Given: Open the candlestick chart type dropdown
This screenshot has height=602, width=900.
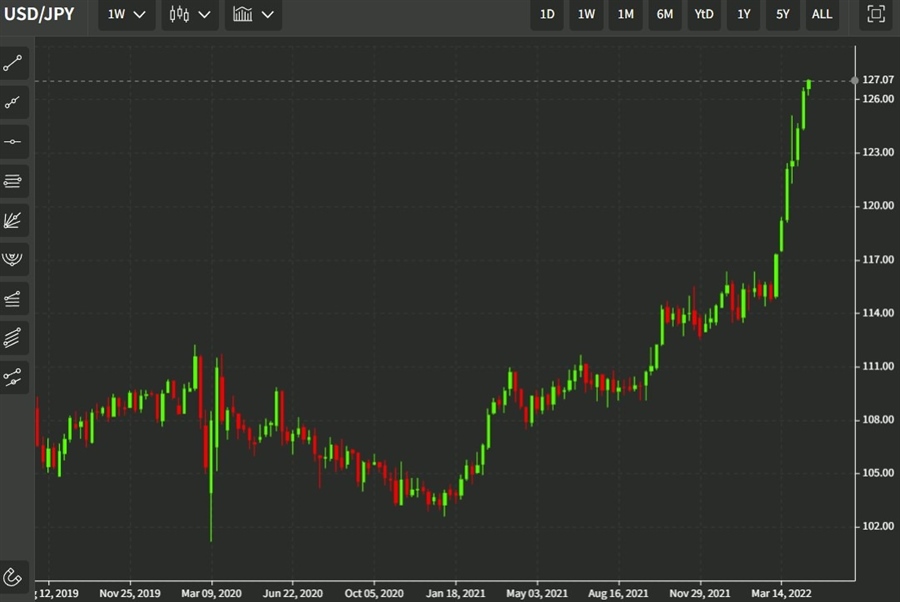Looking at the screenshot, I should pyautogui.click(x=190, y=14).
